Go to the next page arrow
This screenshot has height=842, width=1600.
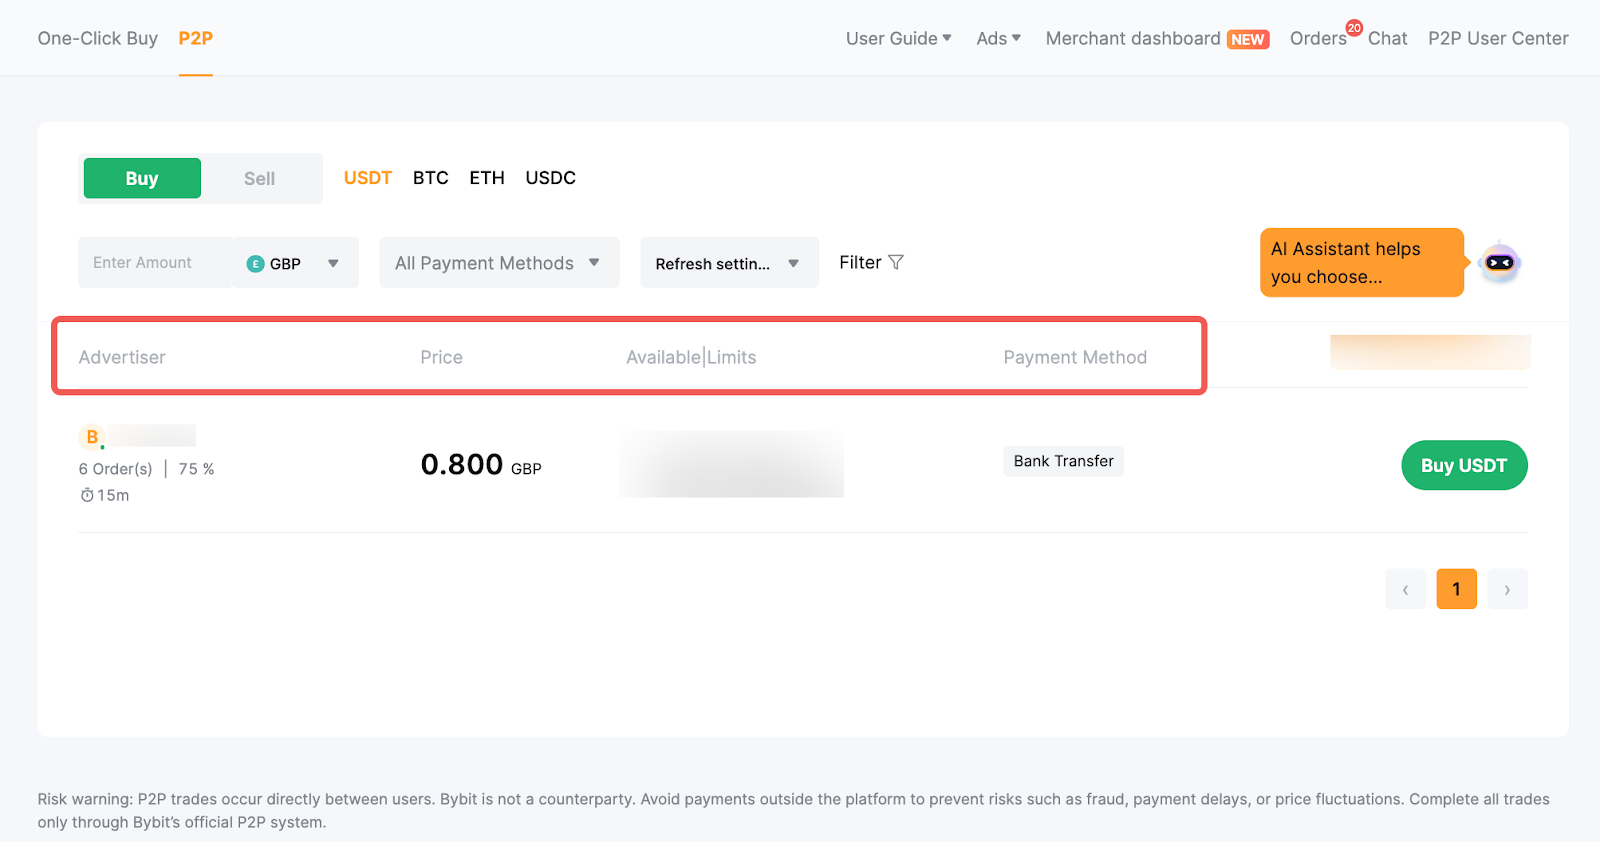[1507, 589]
